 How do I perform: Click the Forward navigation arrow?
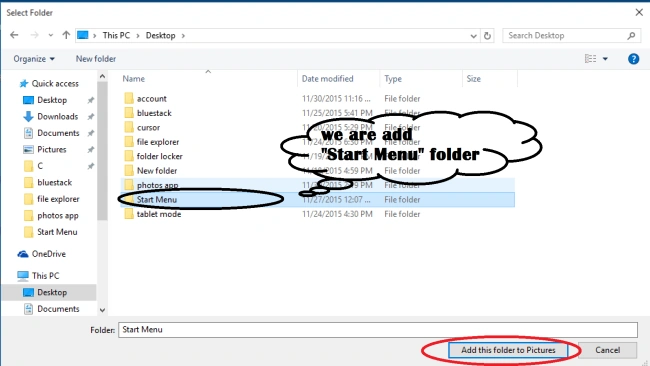coord(34,35)
